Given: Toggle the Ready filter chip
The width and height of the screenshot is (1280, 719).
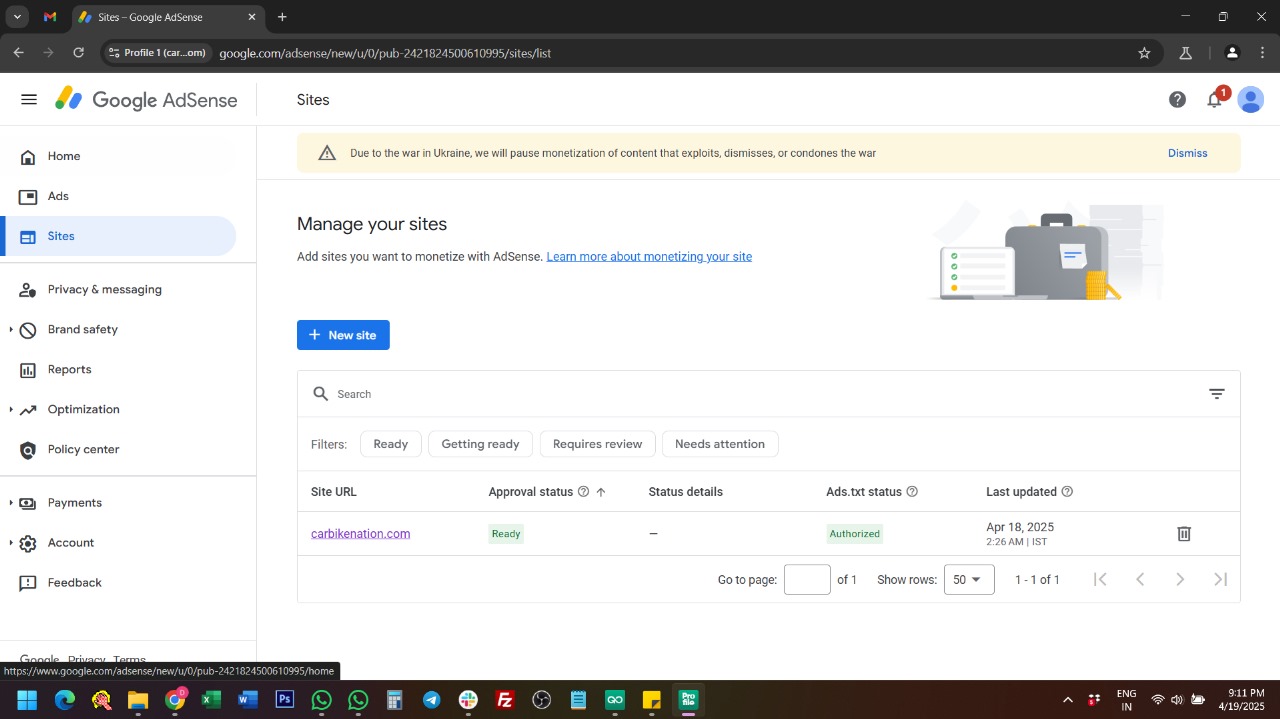Looking at the screenshot, I should (x=391, y=444).
